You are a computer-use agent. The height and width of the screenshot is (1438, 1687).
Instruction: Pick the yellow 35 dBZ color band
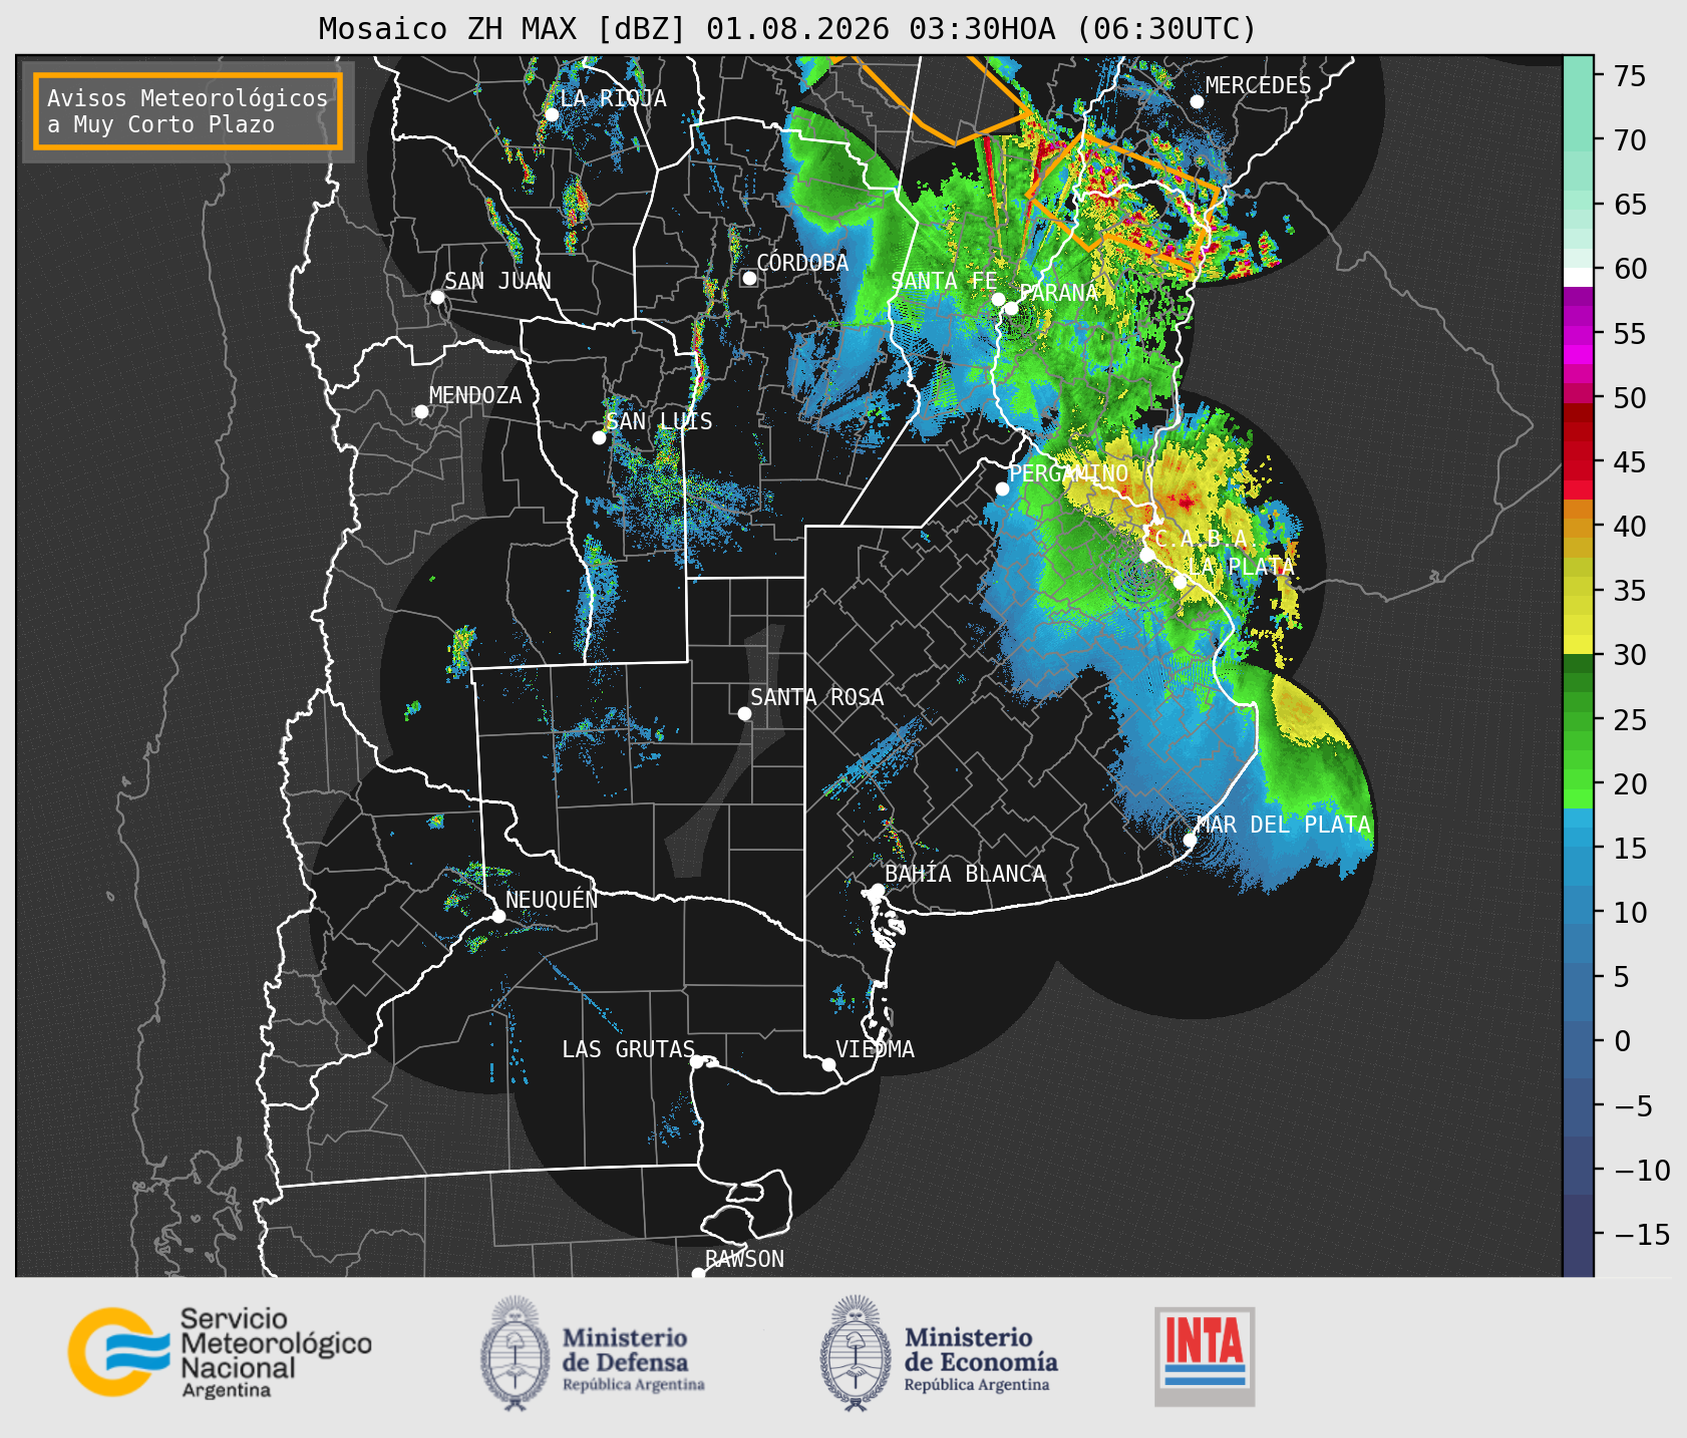click(x=1578, y=591)
